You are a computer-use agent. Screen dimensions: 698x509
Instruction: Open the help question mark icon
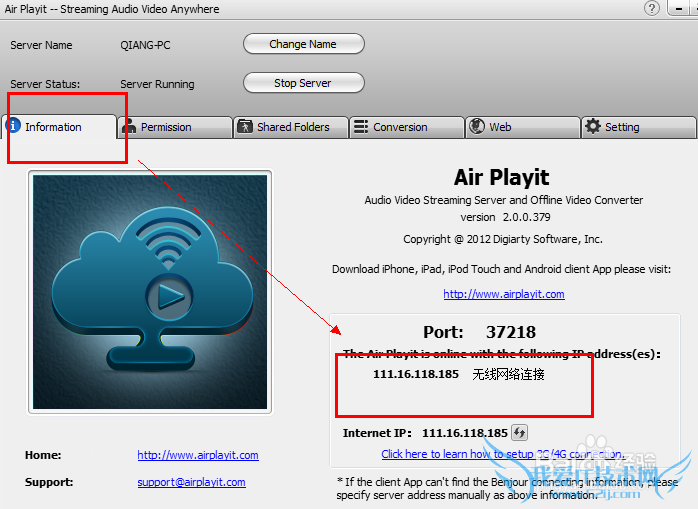coord(652,8)
